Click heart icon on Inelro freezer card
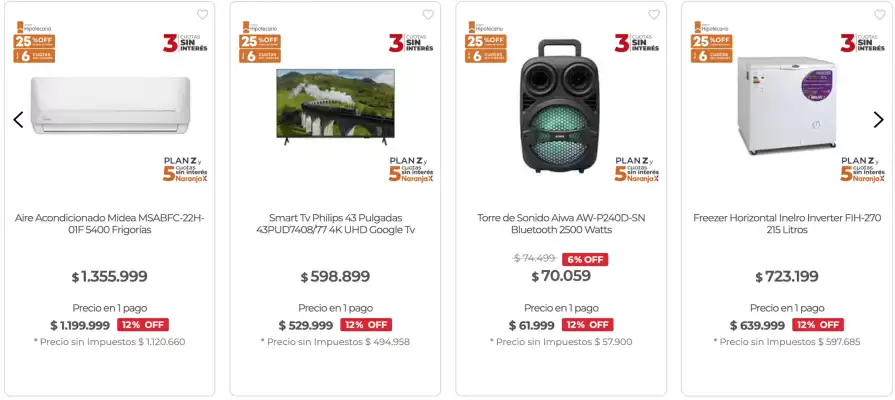The width and height of the screenshot is (895, 400). click(x=880, y=15)
